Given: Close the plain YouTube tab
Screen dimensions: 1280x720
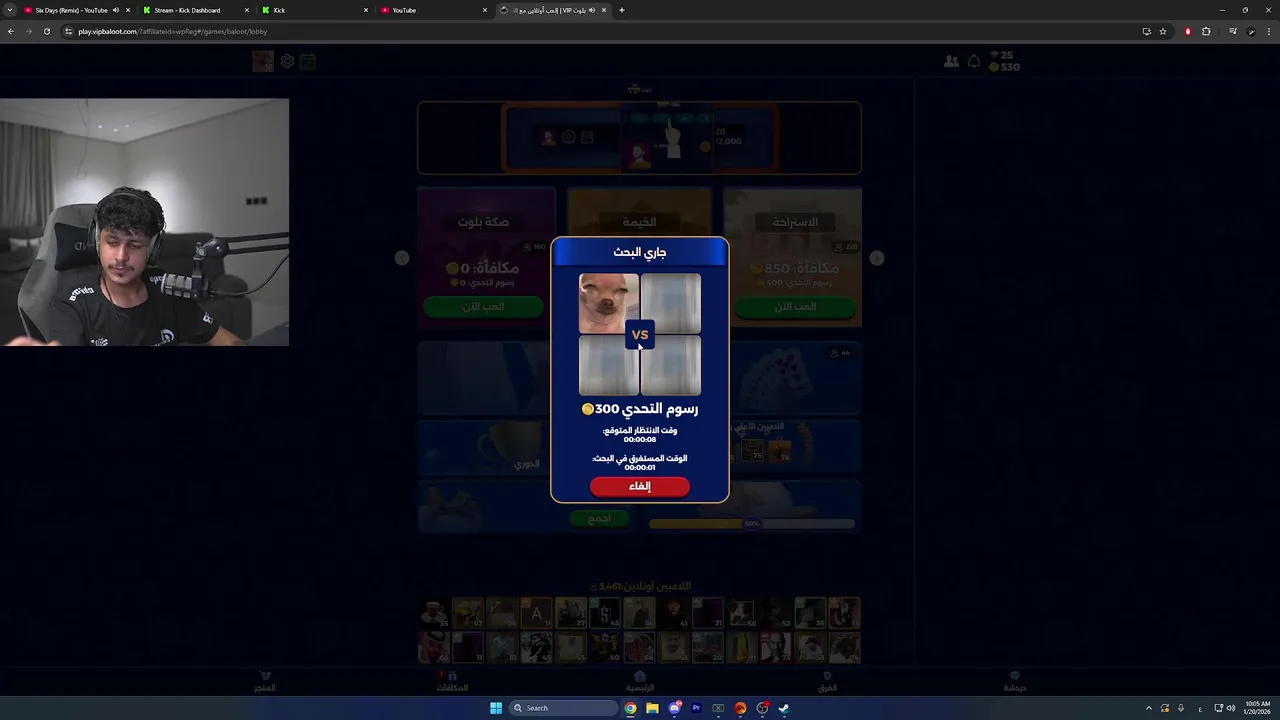Looking at the screenshot, I should point(485,10).
